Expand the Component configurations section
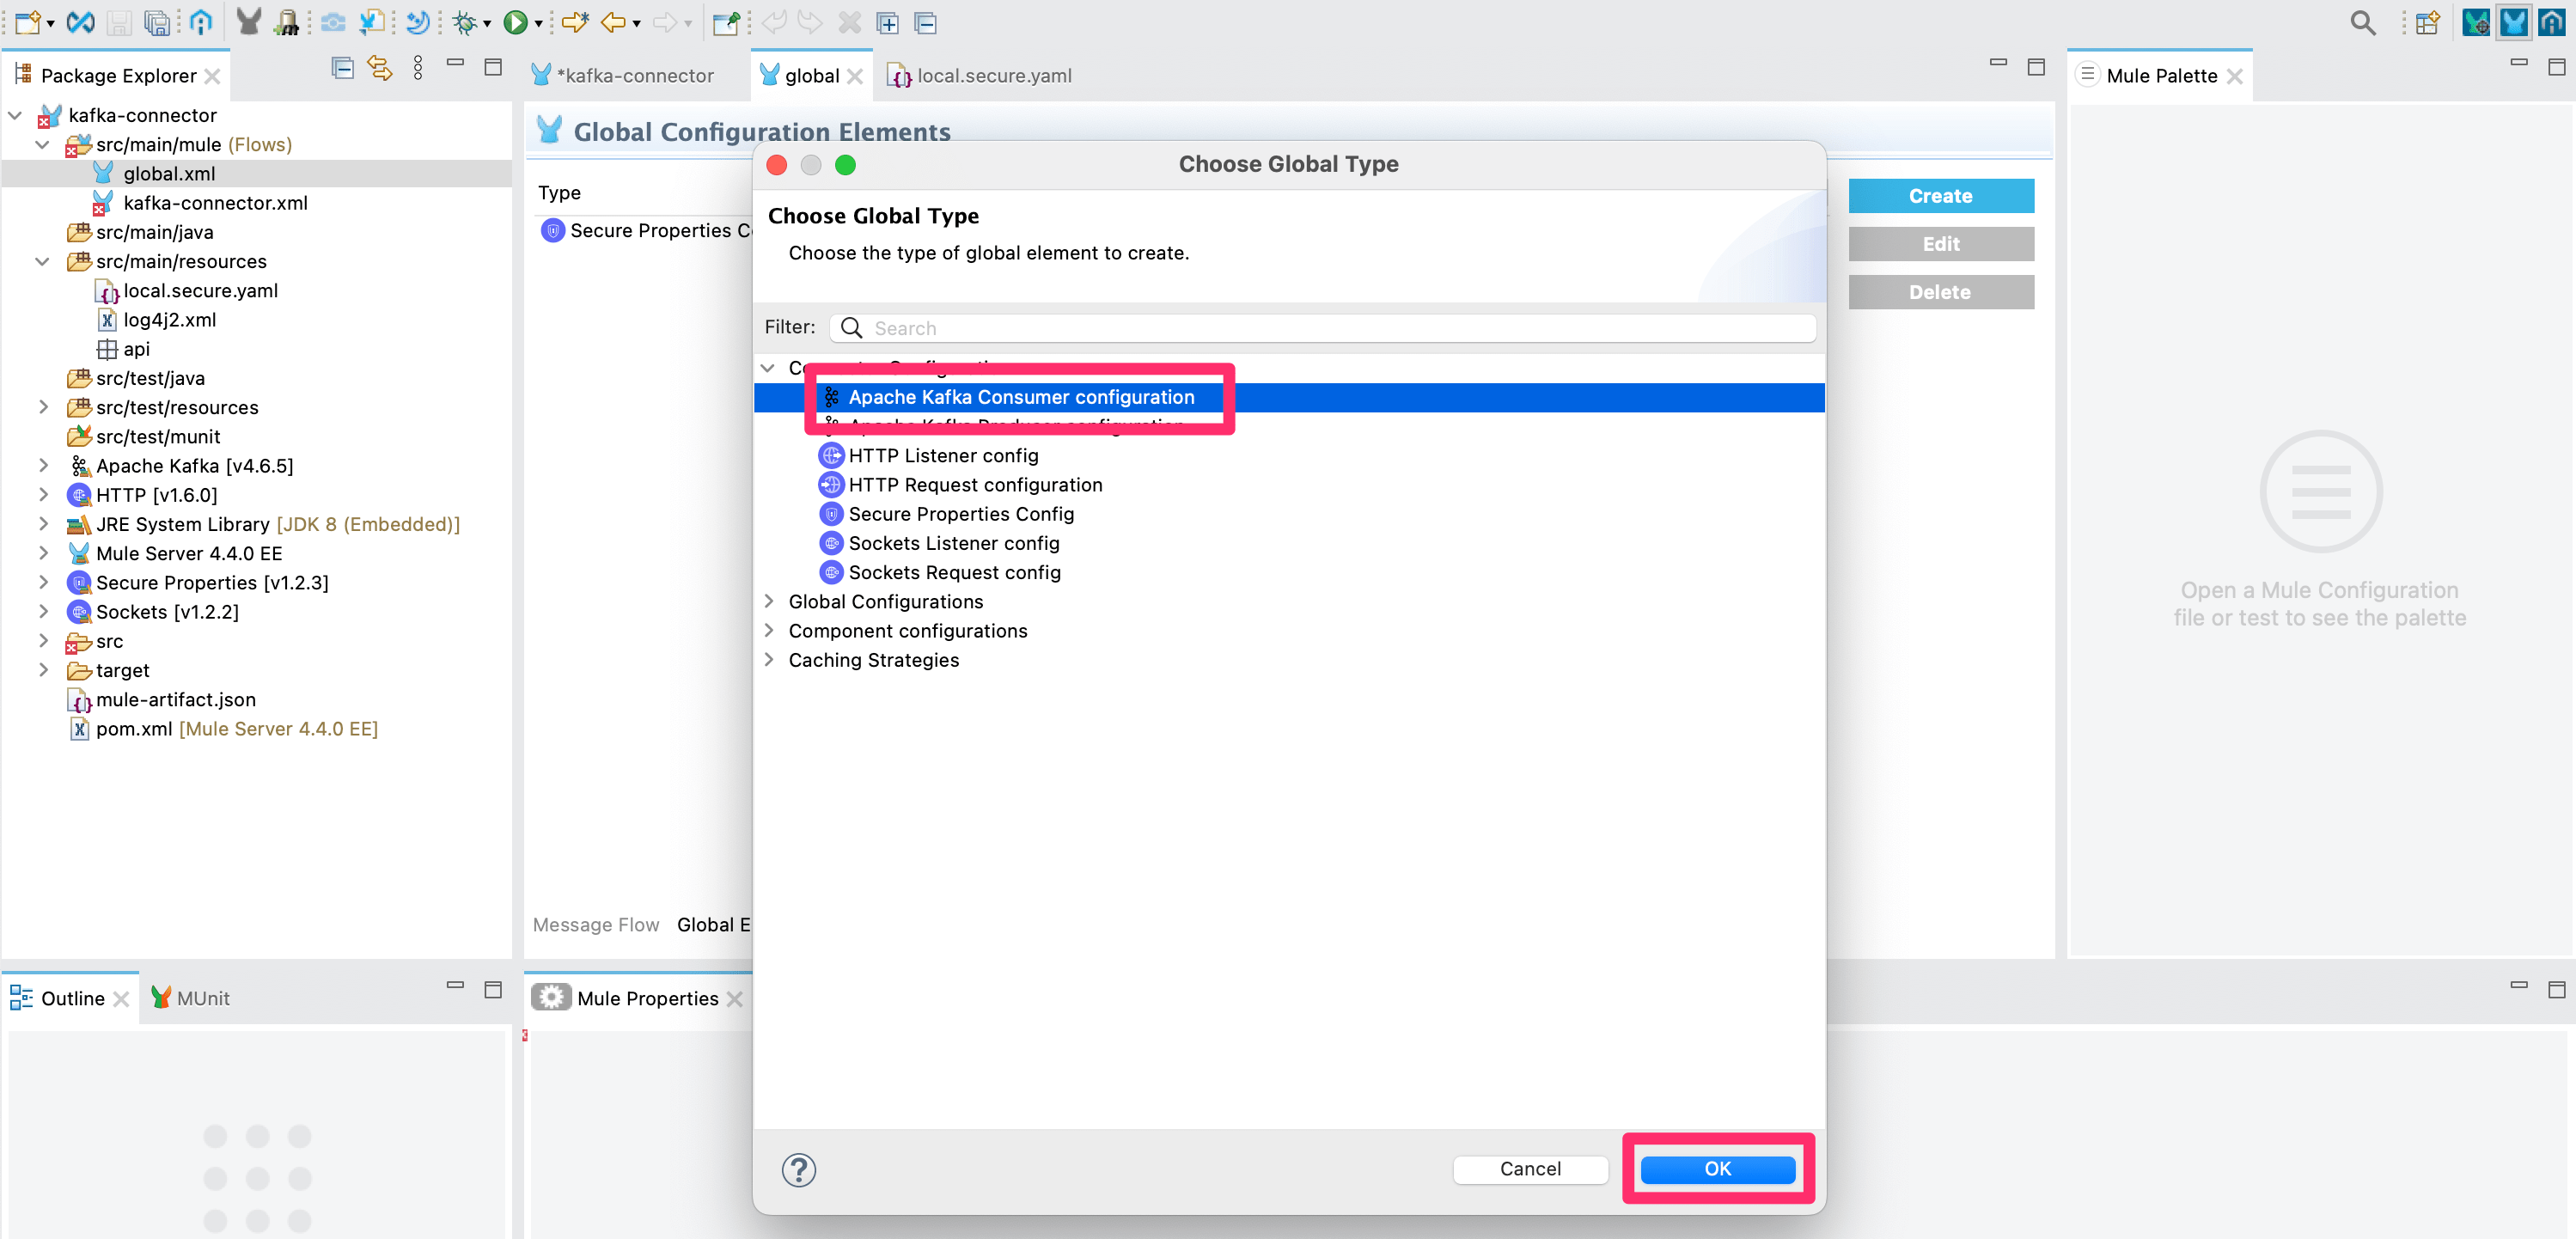The image size is (2576, 1239). pyautogui.click(x=769, y=630)
